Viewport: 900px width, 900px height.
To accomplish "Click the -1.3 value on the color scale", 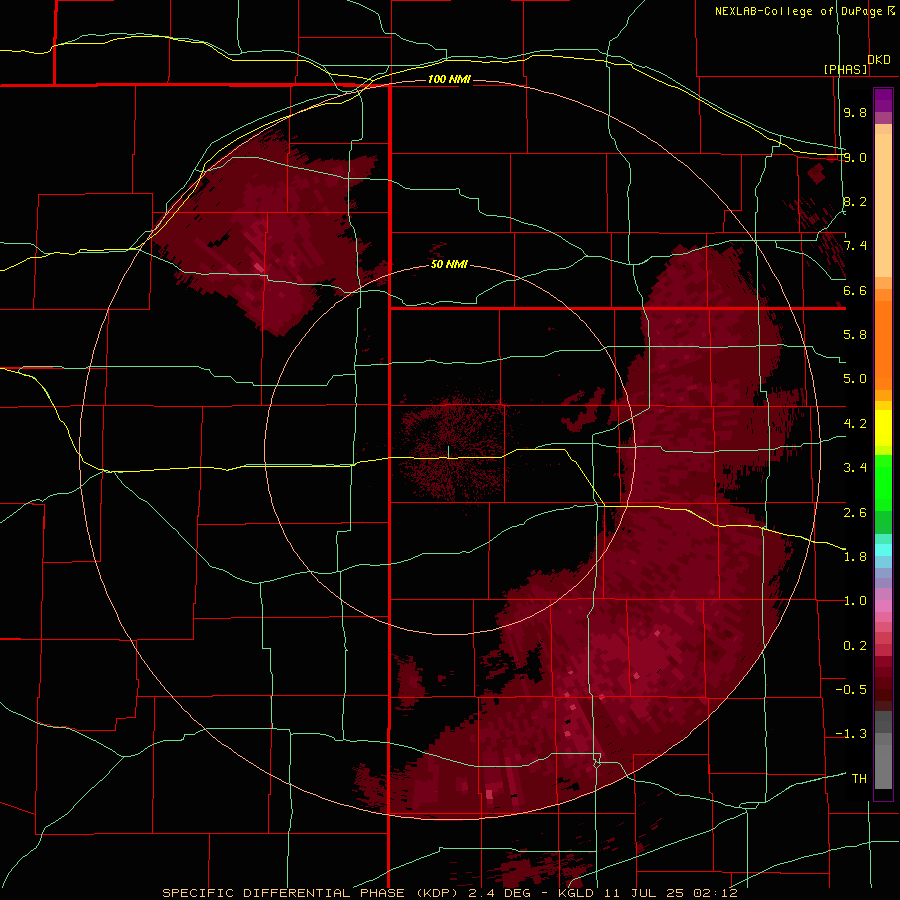I will 851,734.
